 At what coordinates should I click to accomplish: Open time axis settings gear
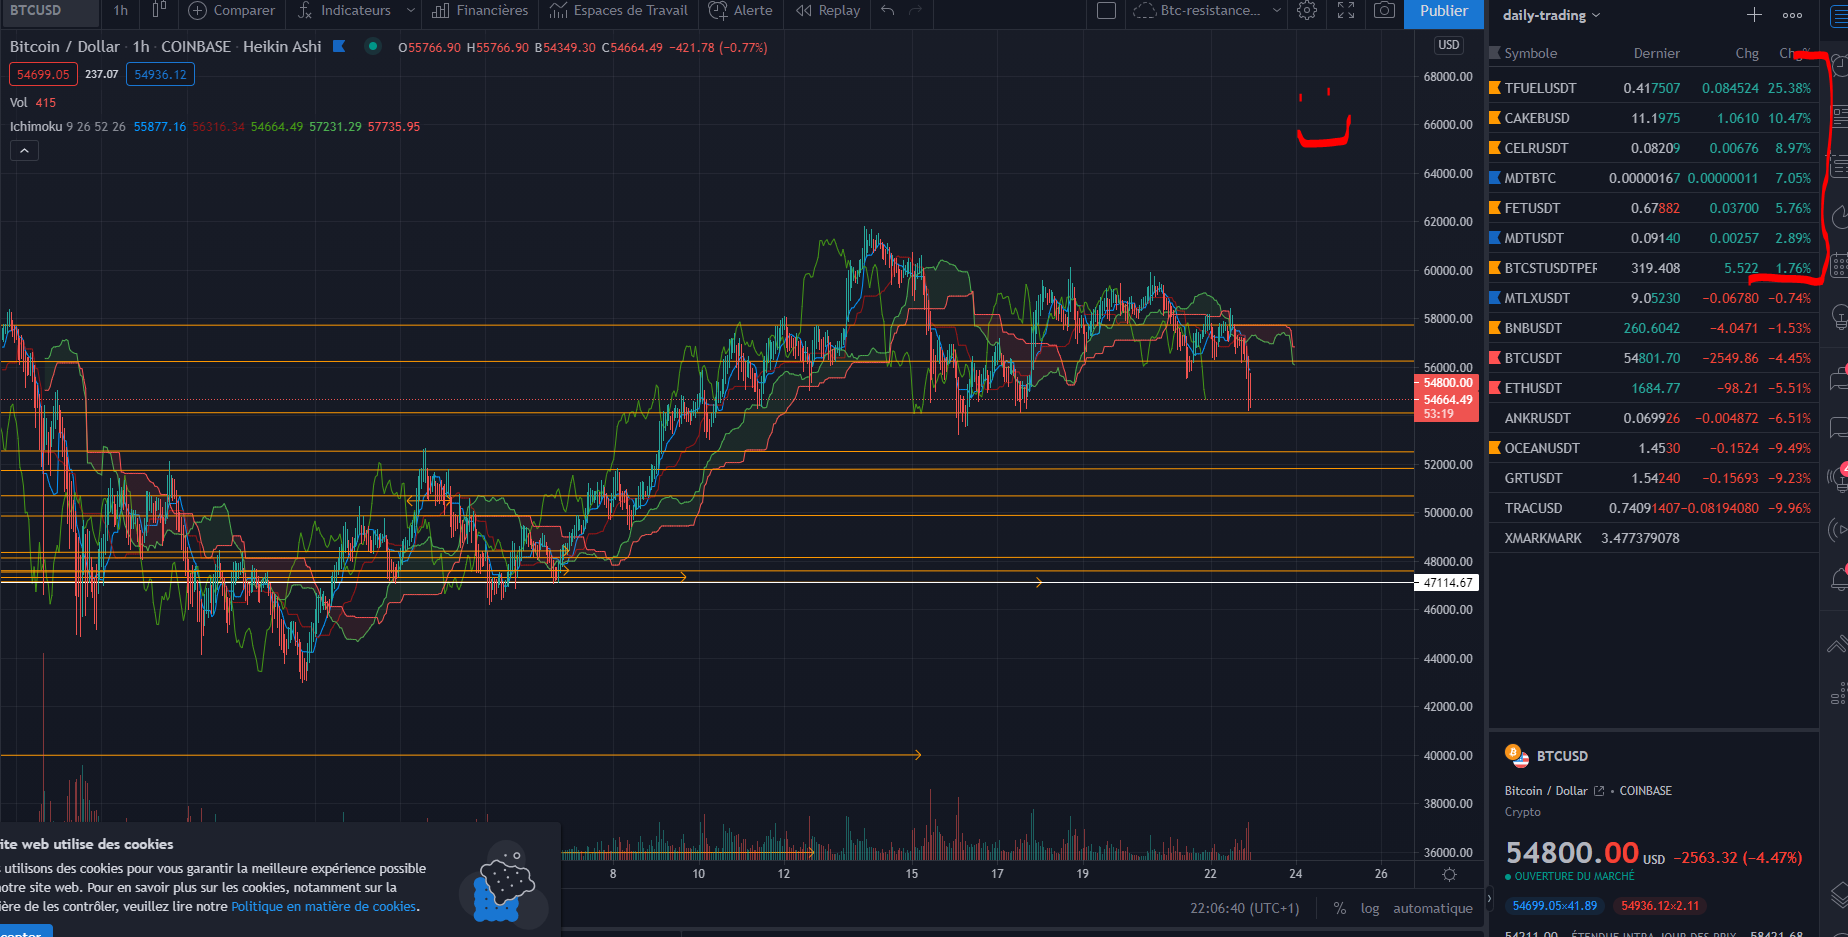[x=1449, y=874]
